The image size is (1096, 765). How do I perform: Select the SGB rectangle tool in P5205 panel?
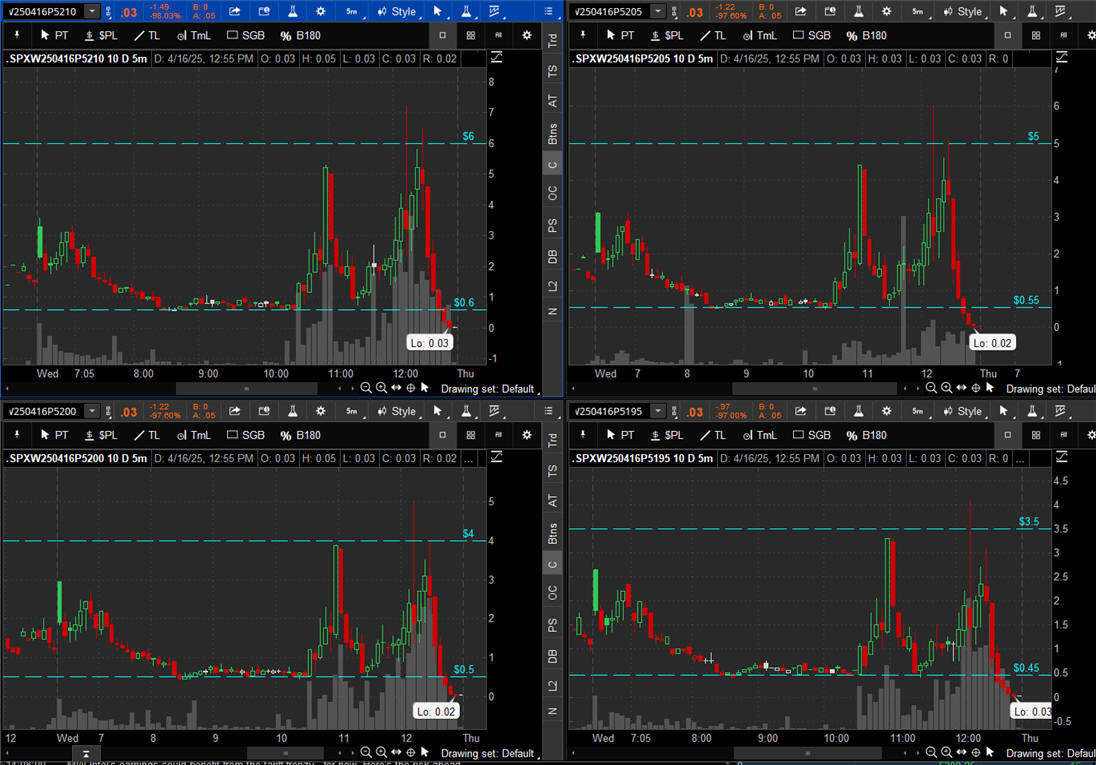pos(812,35)
